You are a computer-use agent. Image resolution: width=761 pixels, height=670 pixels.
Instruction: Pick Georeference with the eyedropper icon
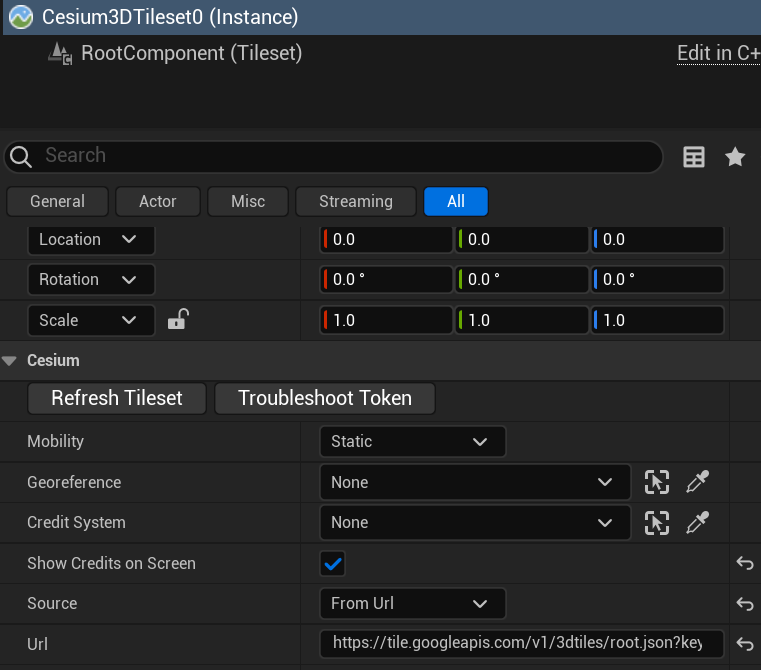point(697,482)
